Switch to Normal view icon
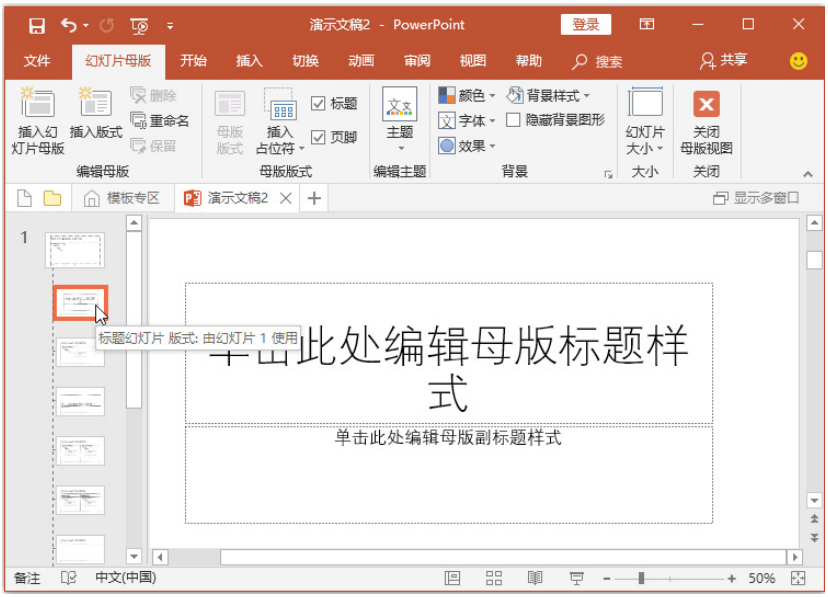The image size is (828, 597). (x=452, y=579)
